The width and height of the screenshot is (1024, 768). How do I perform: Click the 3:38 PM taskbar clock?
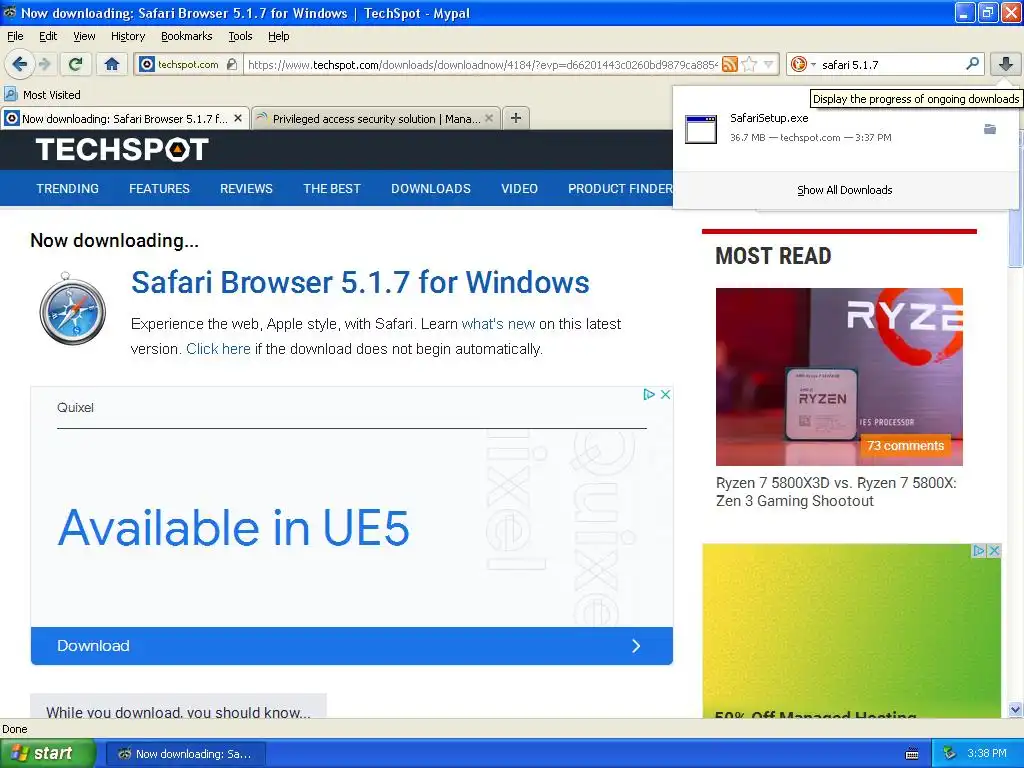(987, 754)
